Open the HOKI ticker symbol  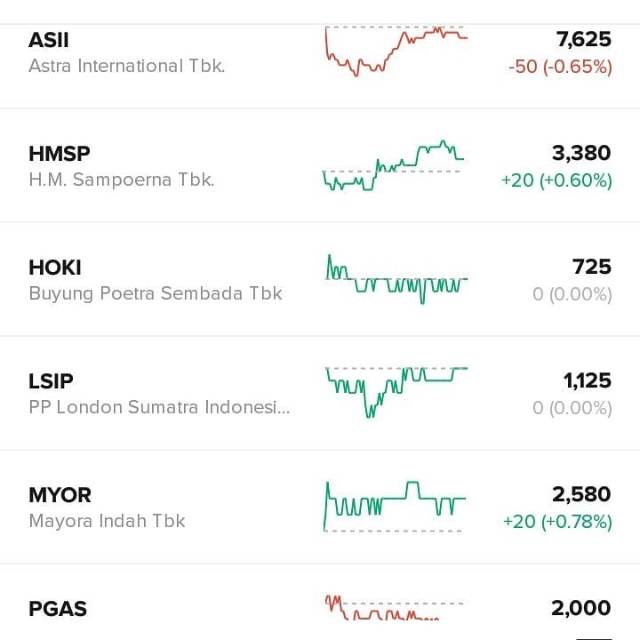click(55, 267)
